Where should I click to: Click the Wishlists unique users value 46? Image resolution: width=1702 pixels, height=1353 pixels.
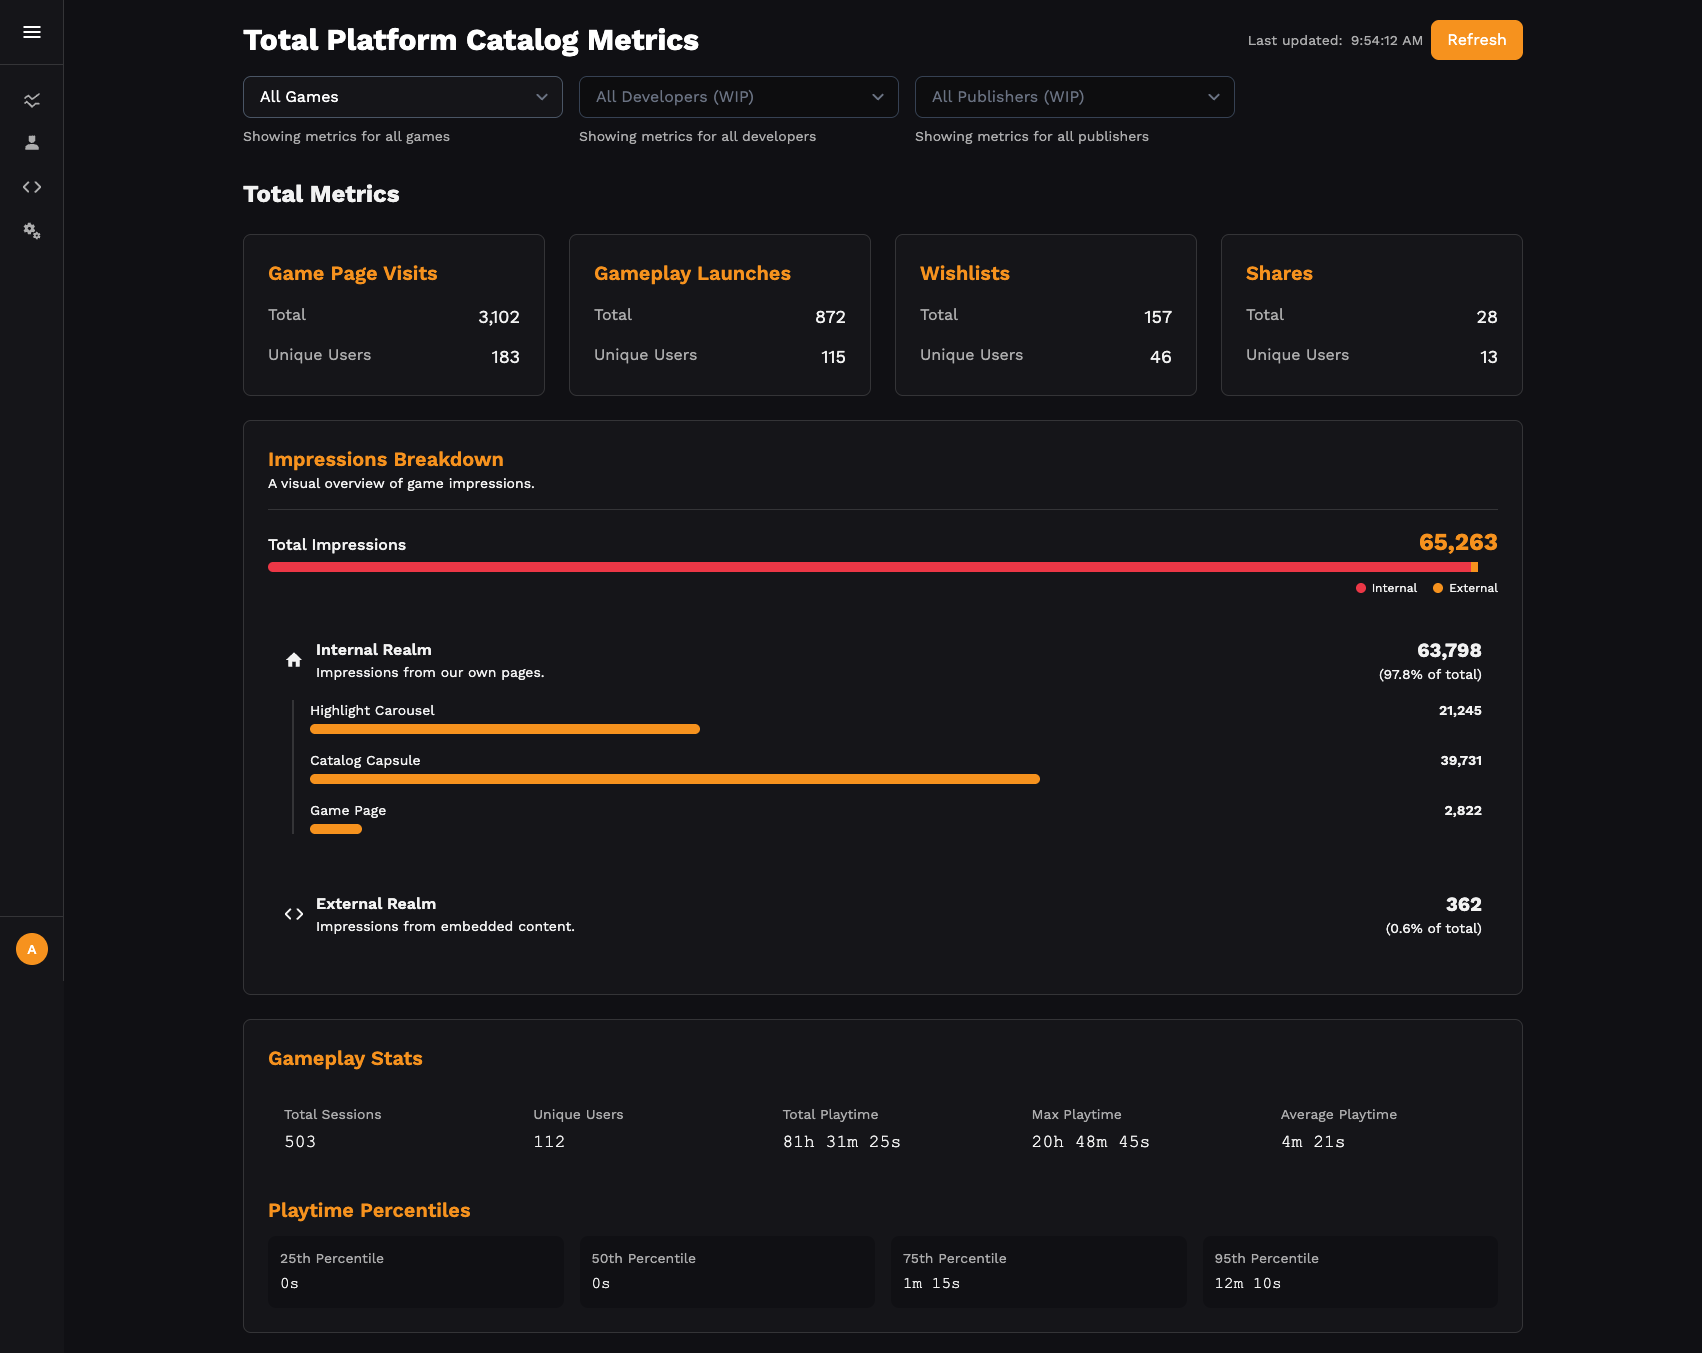point(1161,357)
